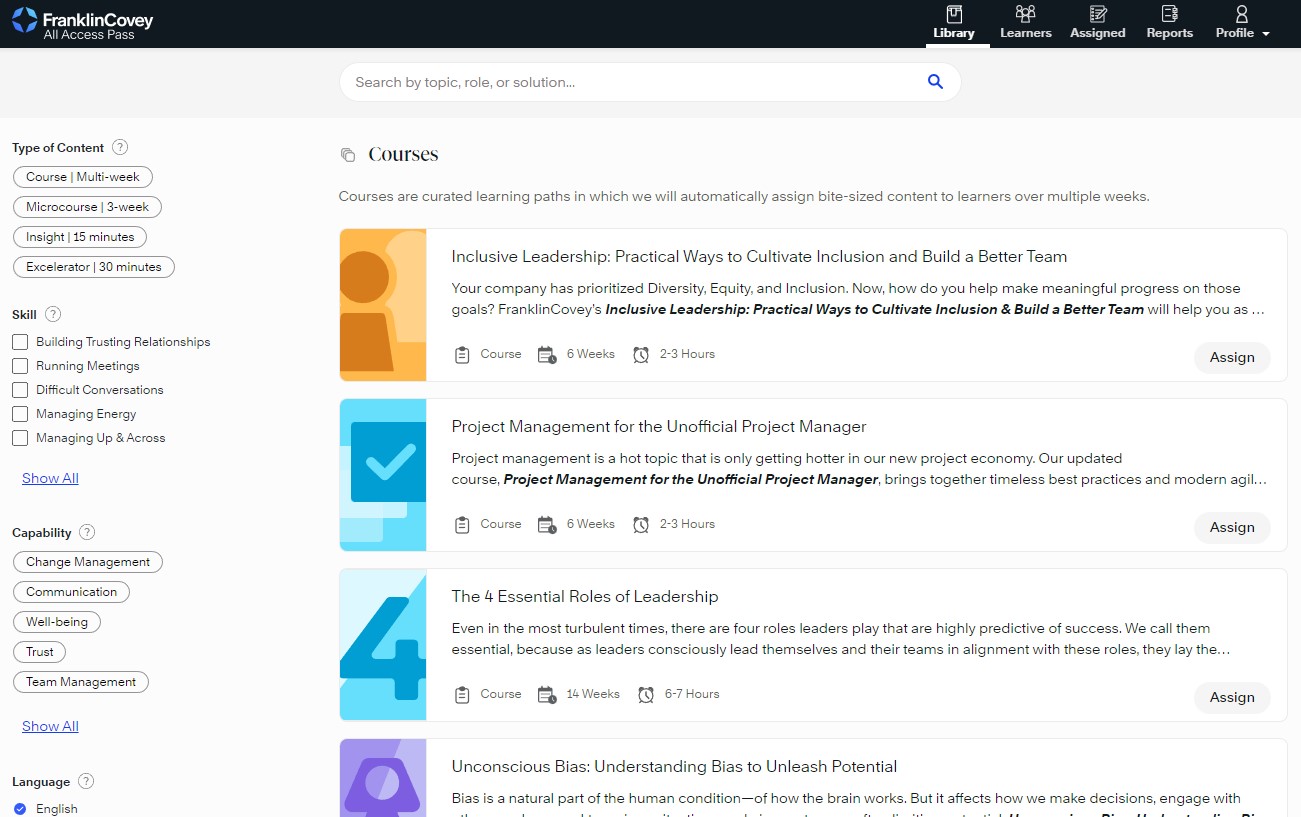Click 4 Essential Roles clipboard icon

[x=462, y=694]
